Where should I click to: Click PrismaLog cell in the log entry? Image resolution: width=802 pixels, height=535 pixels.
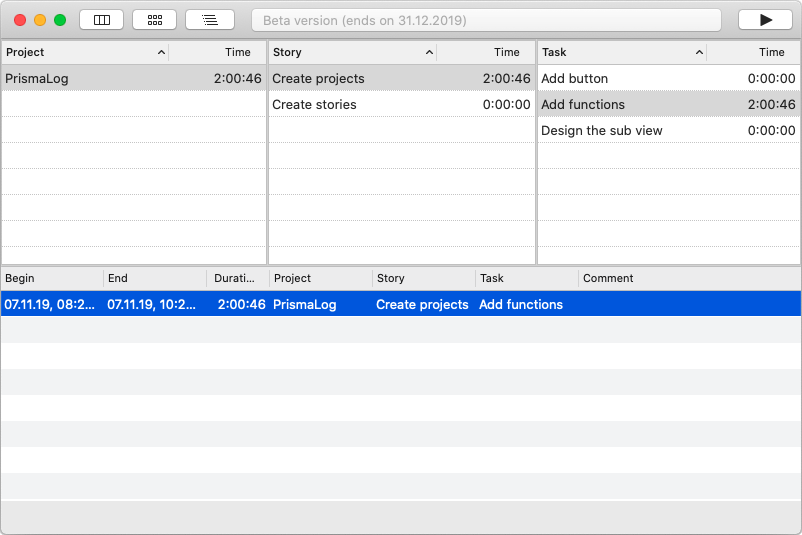pos(305,304)
